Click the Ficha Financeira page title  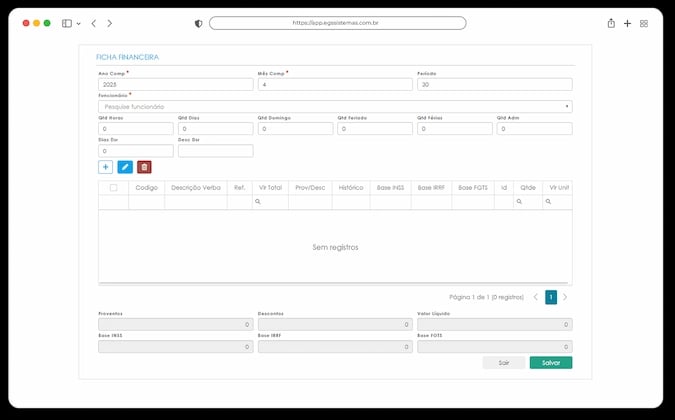pyautogui.click(x=127, y=57)
